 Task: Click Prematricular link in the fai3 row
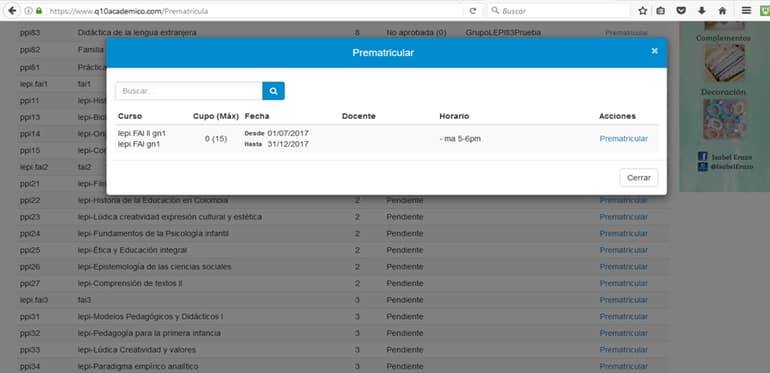624,300
